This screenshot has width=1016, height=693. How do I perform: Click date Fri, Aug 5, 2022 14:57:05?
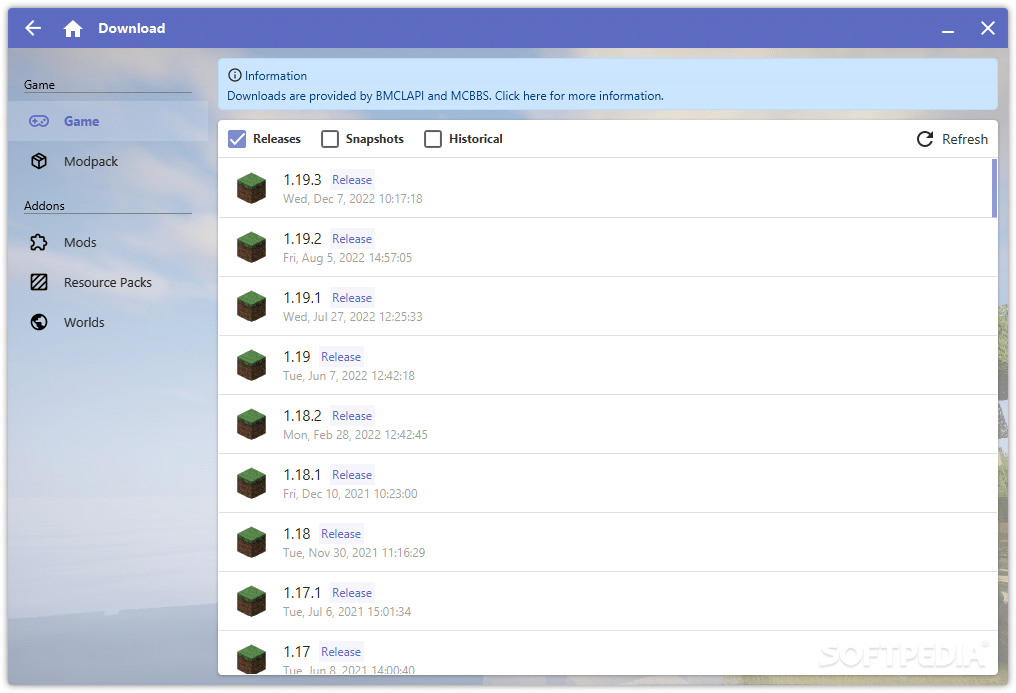point(347,258)
